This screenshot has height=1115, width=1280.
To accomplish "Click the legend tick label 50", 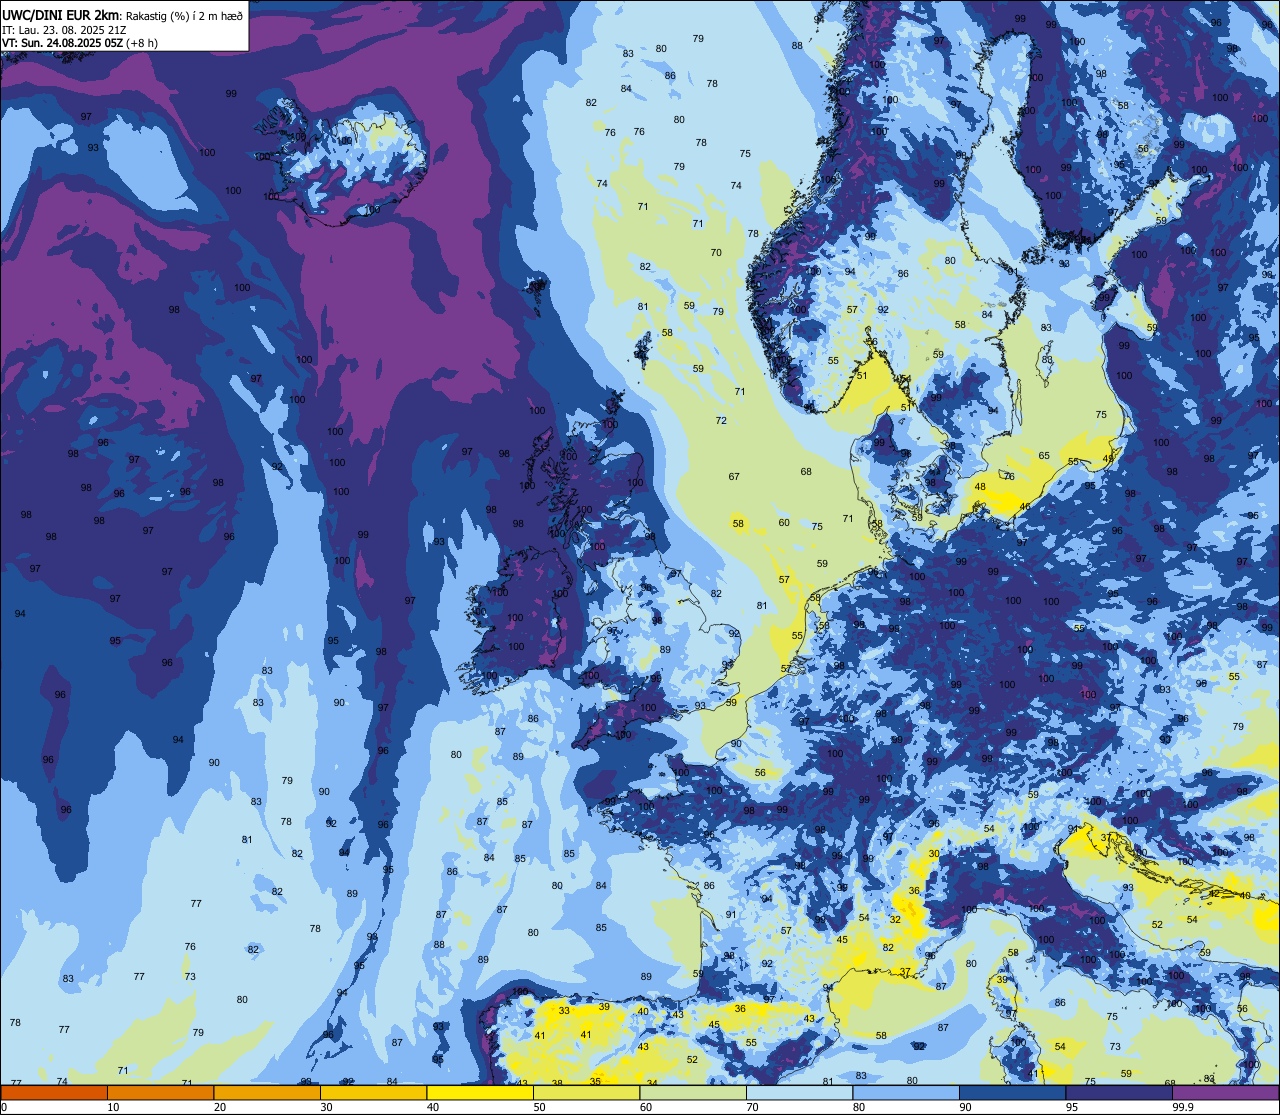I will (x=539, y=1107).
